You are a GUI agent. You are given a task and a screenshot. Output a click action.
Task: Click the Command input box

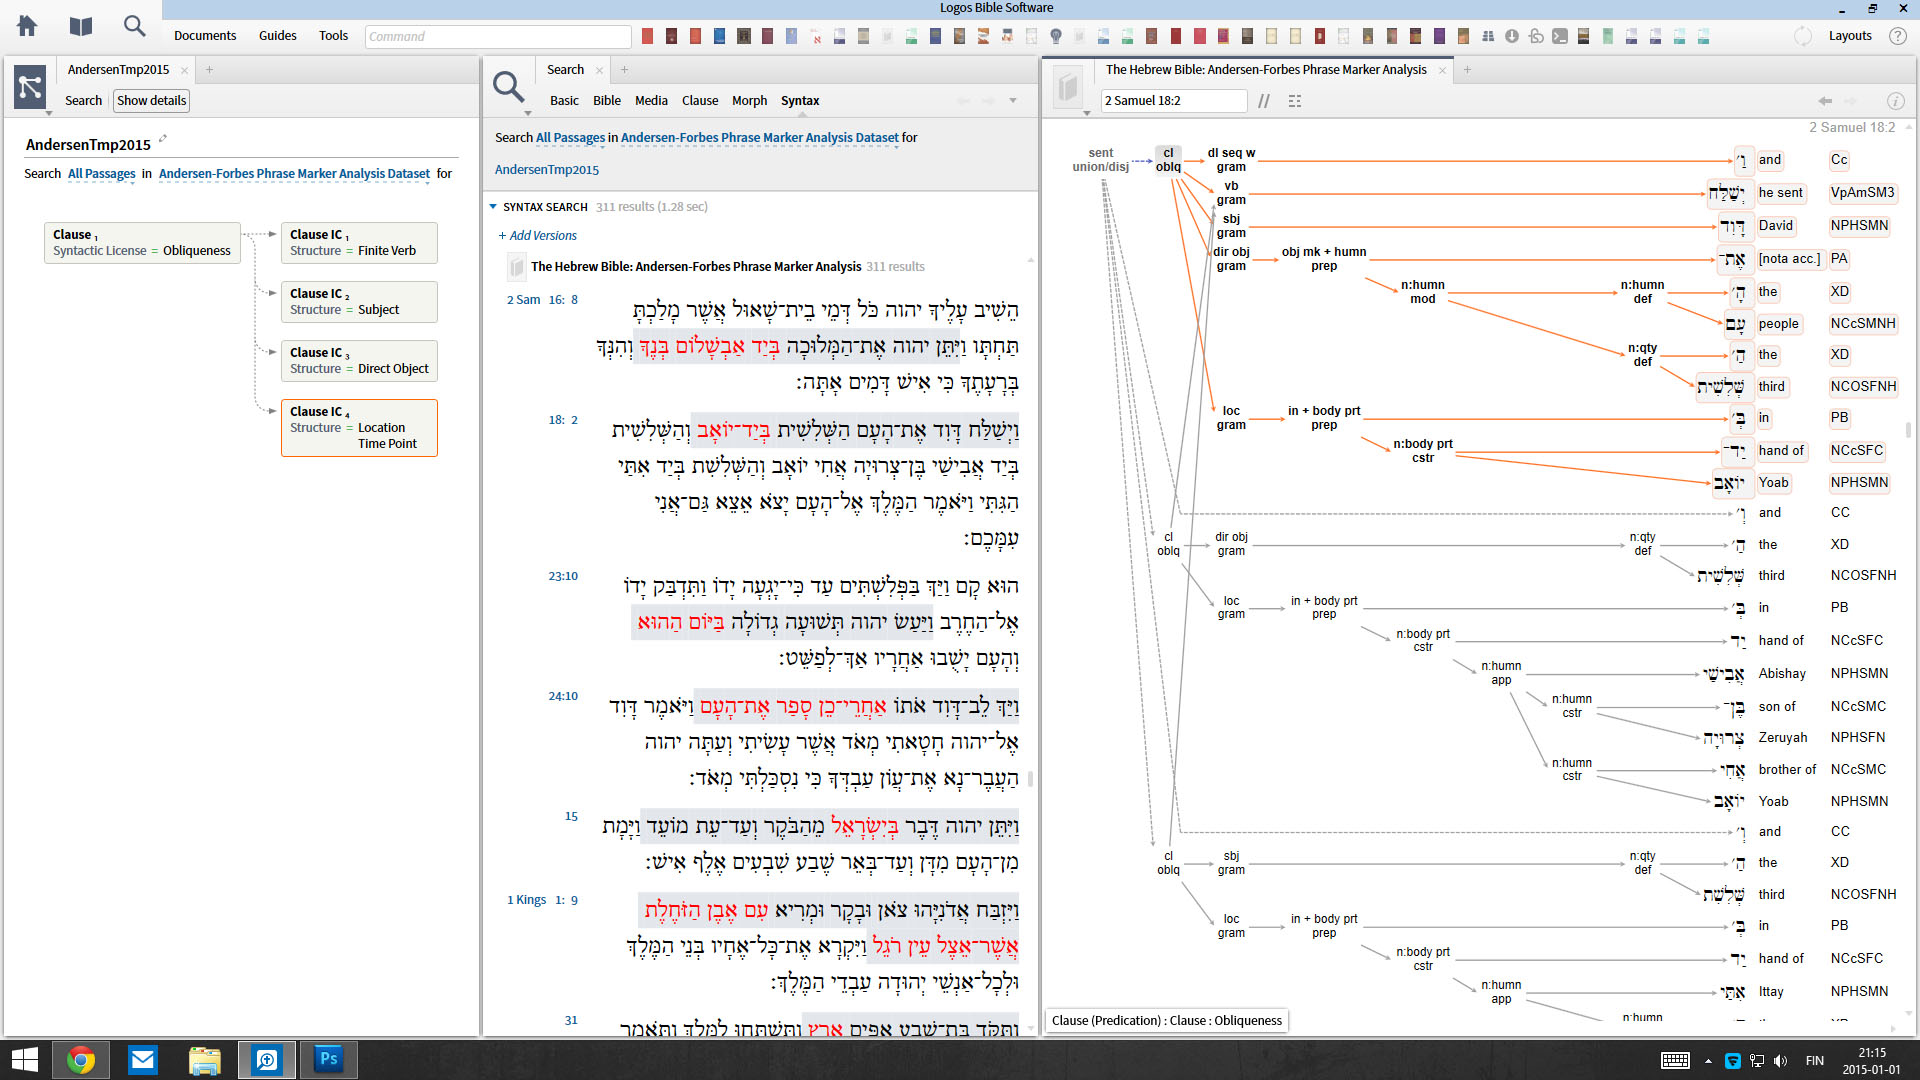click(x=498, y=36)
